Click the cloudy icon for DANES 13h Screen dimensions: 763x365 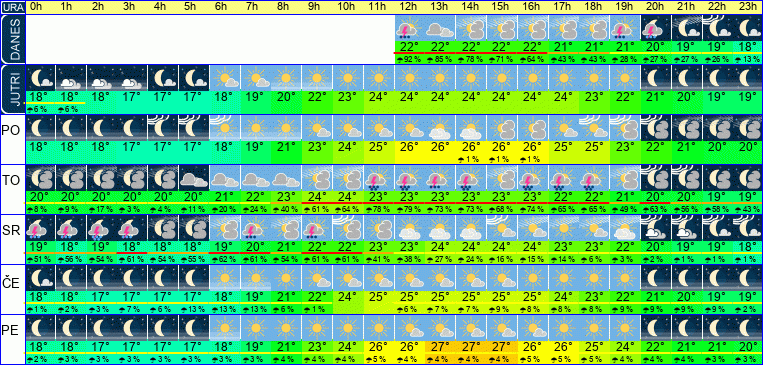pos(439,28)
